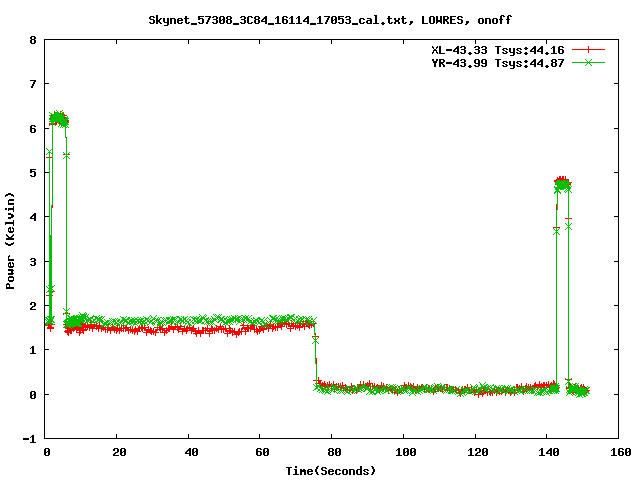Viewport: 640px width, 480px height.
Task: Click the x-axis tick label '100'
Action: [x=406, y=452]
